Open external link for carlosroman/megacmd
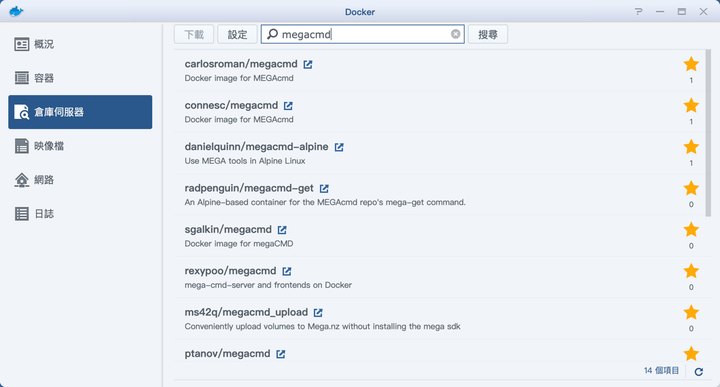The width and height of the screenshot is (720, 387). pyautogui.click(x=308, y=64)
